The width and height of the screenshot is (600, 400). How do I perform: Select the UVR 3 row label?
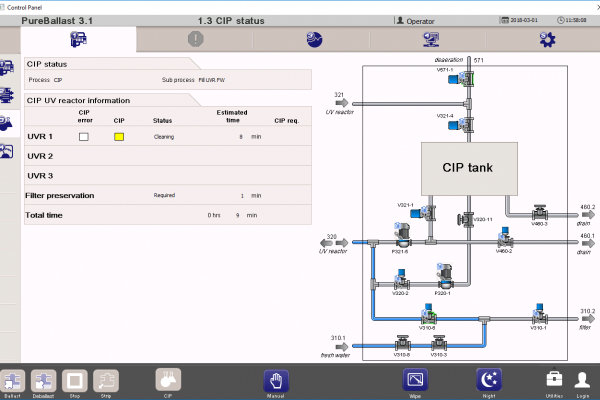40,176
